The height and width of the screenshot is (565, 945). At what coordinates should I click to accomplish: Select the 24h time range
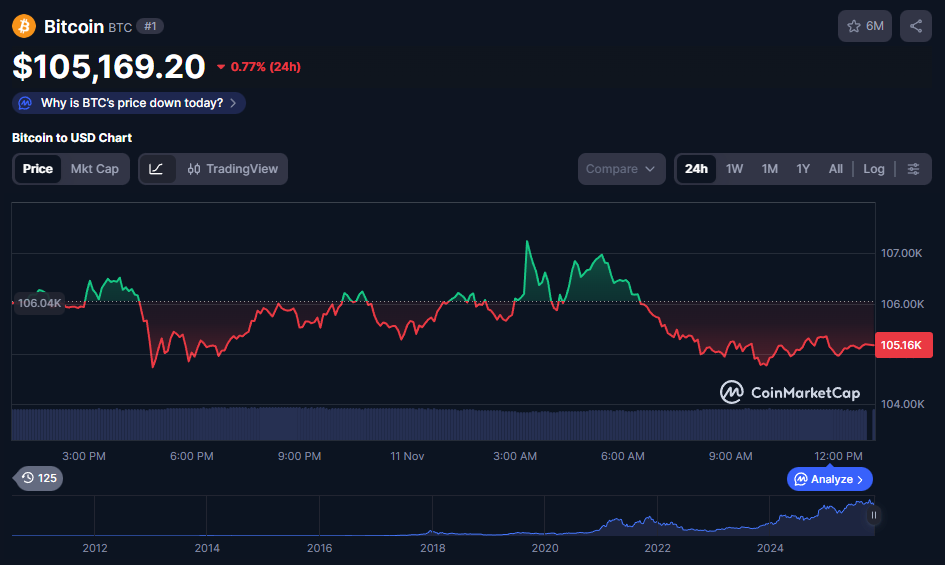point(696,169)
